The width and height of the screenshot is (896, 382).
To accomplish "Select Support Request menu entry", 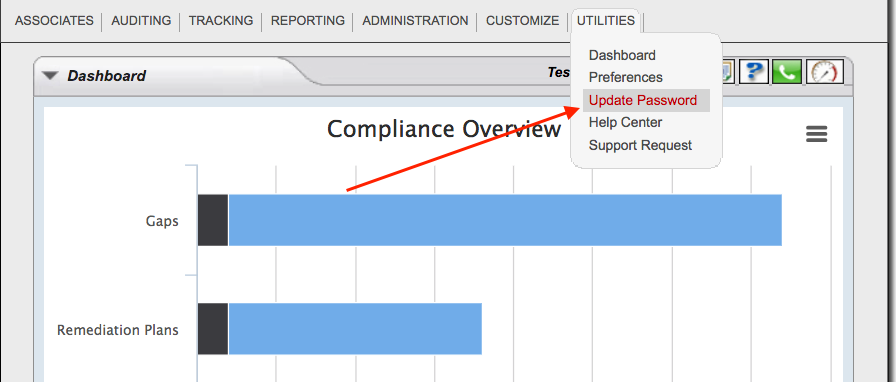I will pos(641,145).
